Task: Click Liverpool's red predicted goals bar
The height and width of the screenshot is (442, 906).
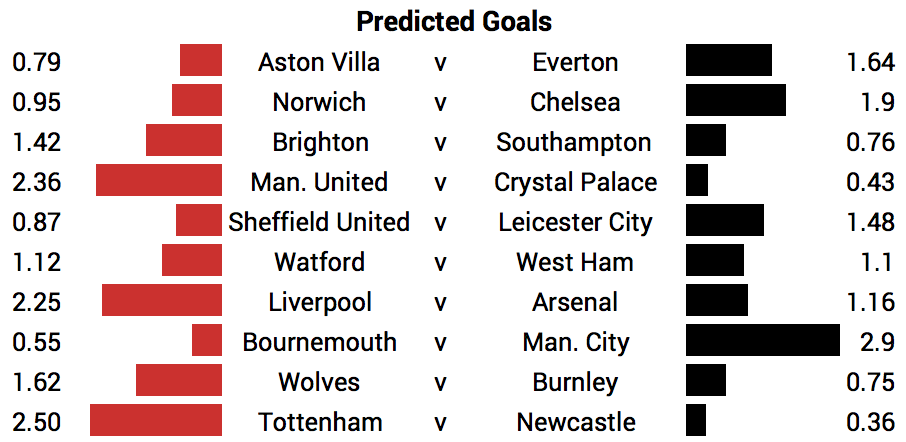Action: point(162,300)
